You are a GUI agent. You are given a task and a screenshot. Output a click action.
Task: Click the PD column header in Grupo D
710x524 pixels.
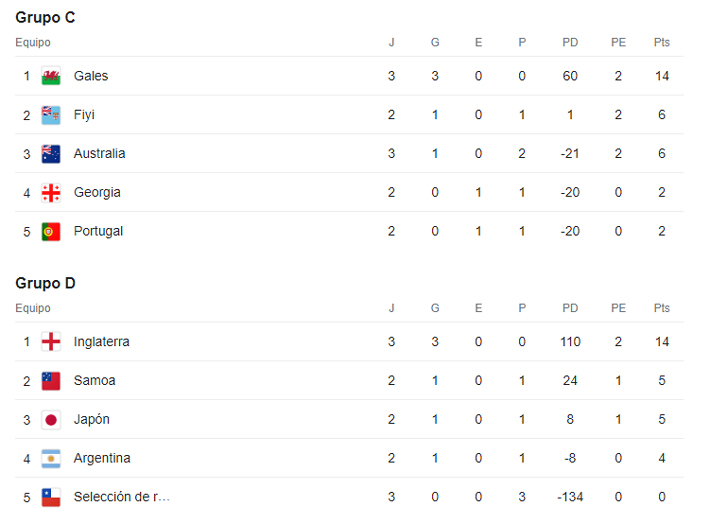point(570,309)
